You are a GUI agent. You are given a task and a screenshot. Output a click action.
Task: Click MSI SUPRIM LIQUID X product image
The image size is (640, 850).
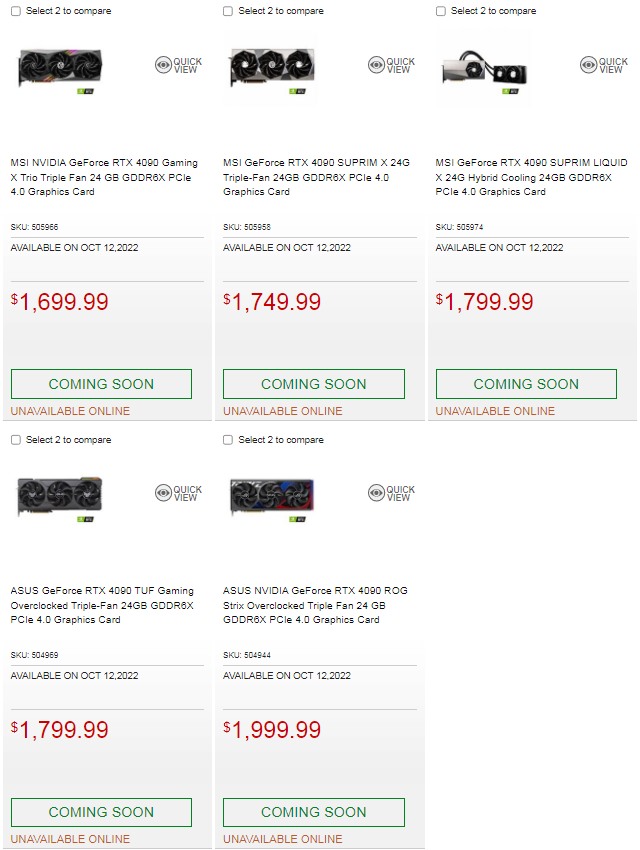click(485, 69)
